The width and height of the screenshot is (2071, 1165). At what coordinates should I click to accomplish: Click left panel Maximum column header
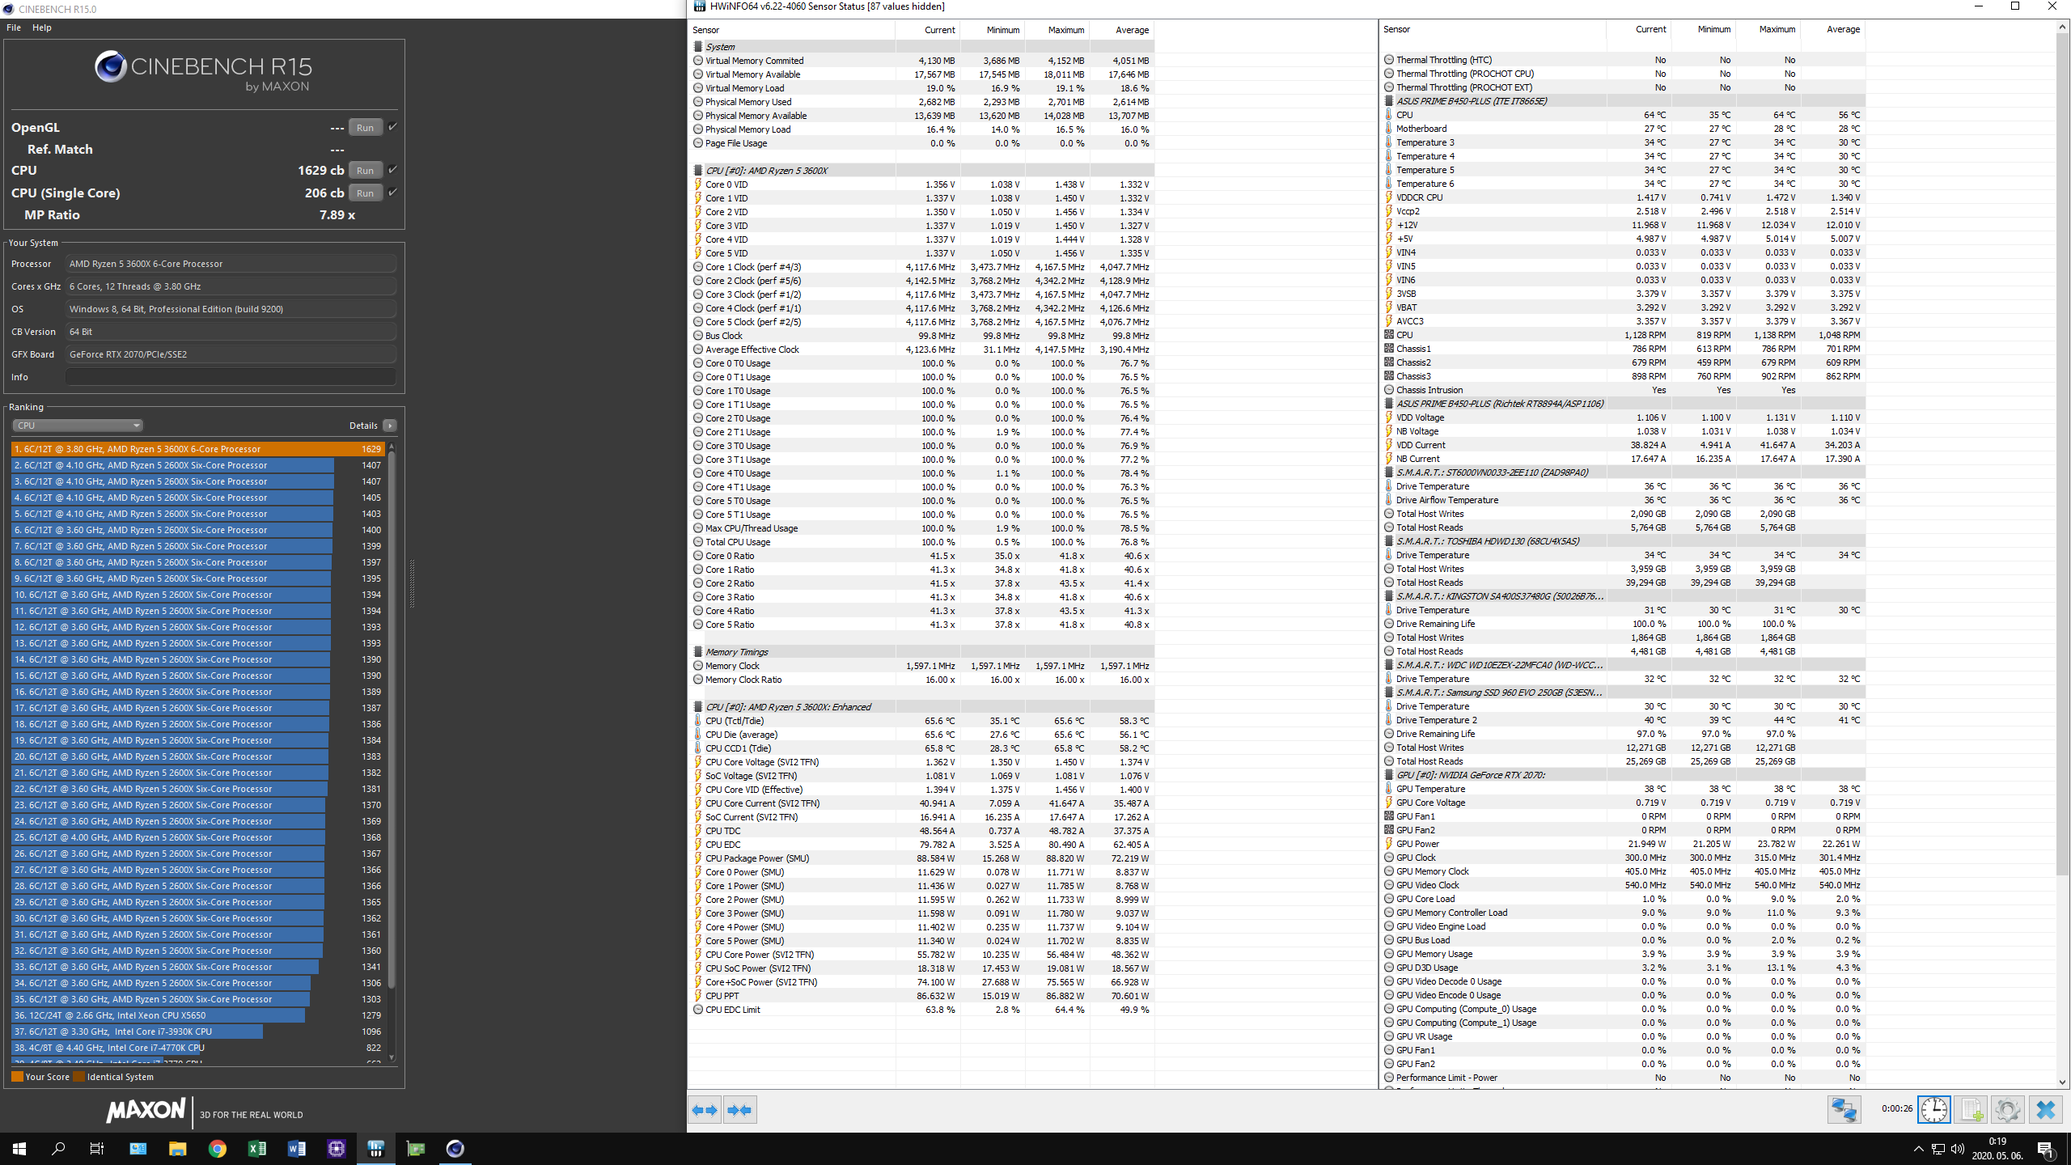[x=1057, y=30]
